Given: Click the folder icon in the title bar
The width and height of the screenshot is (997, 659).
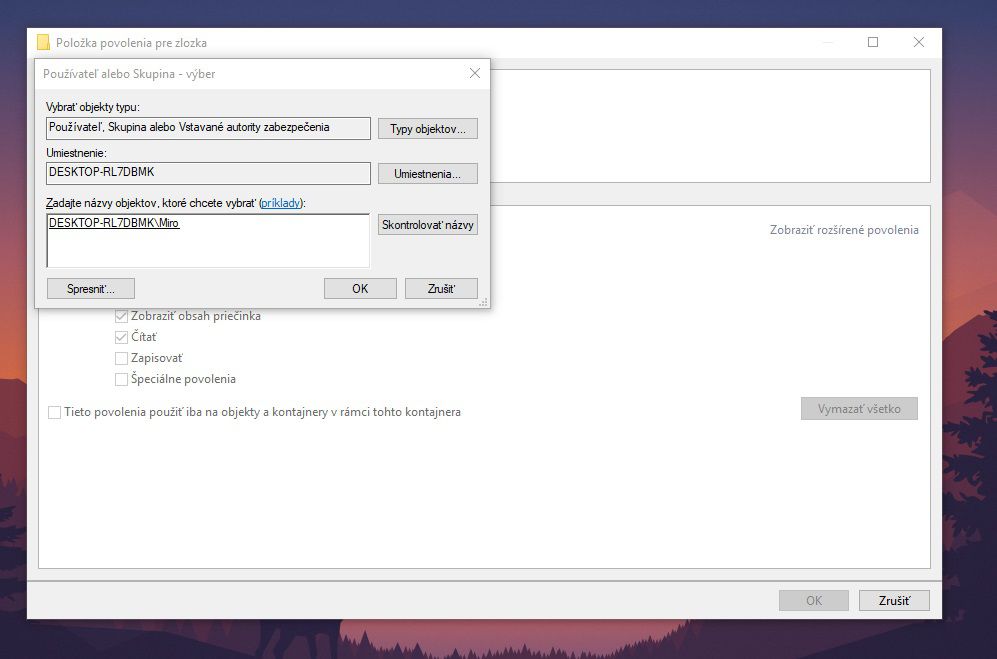Looking at the screenshot, I should (x=43, y=43).
